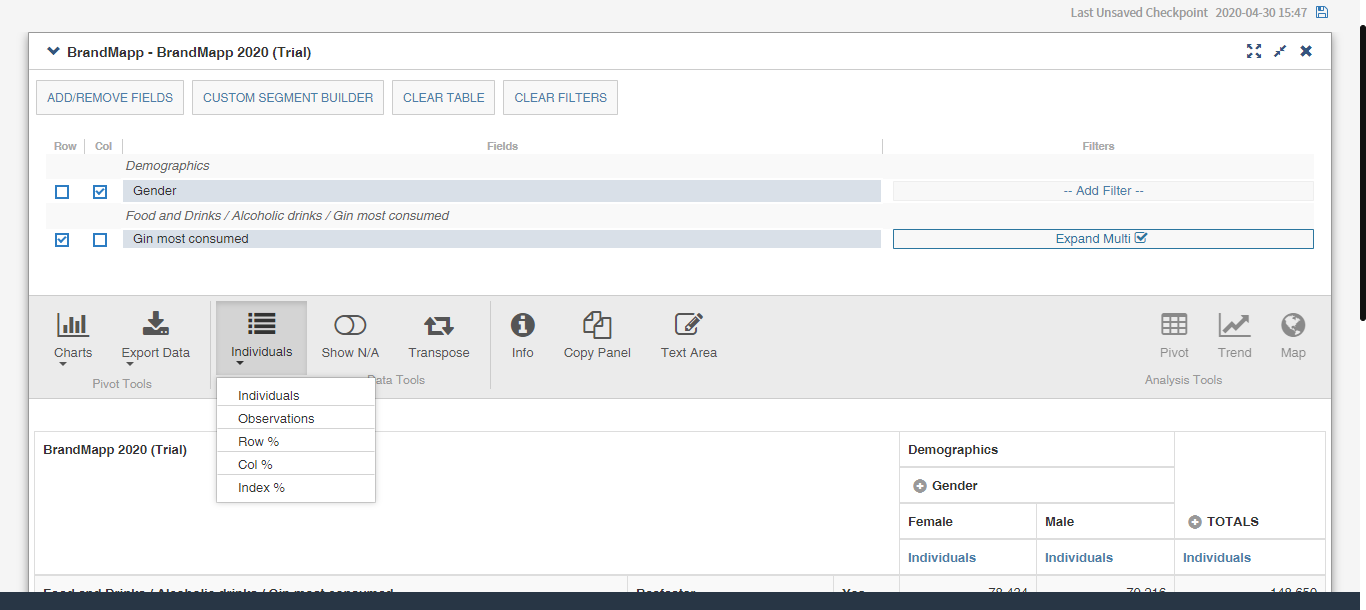Click the Individuals link under Male

[1079, 557]
